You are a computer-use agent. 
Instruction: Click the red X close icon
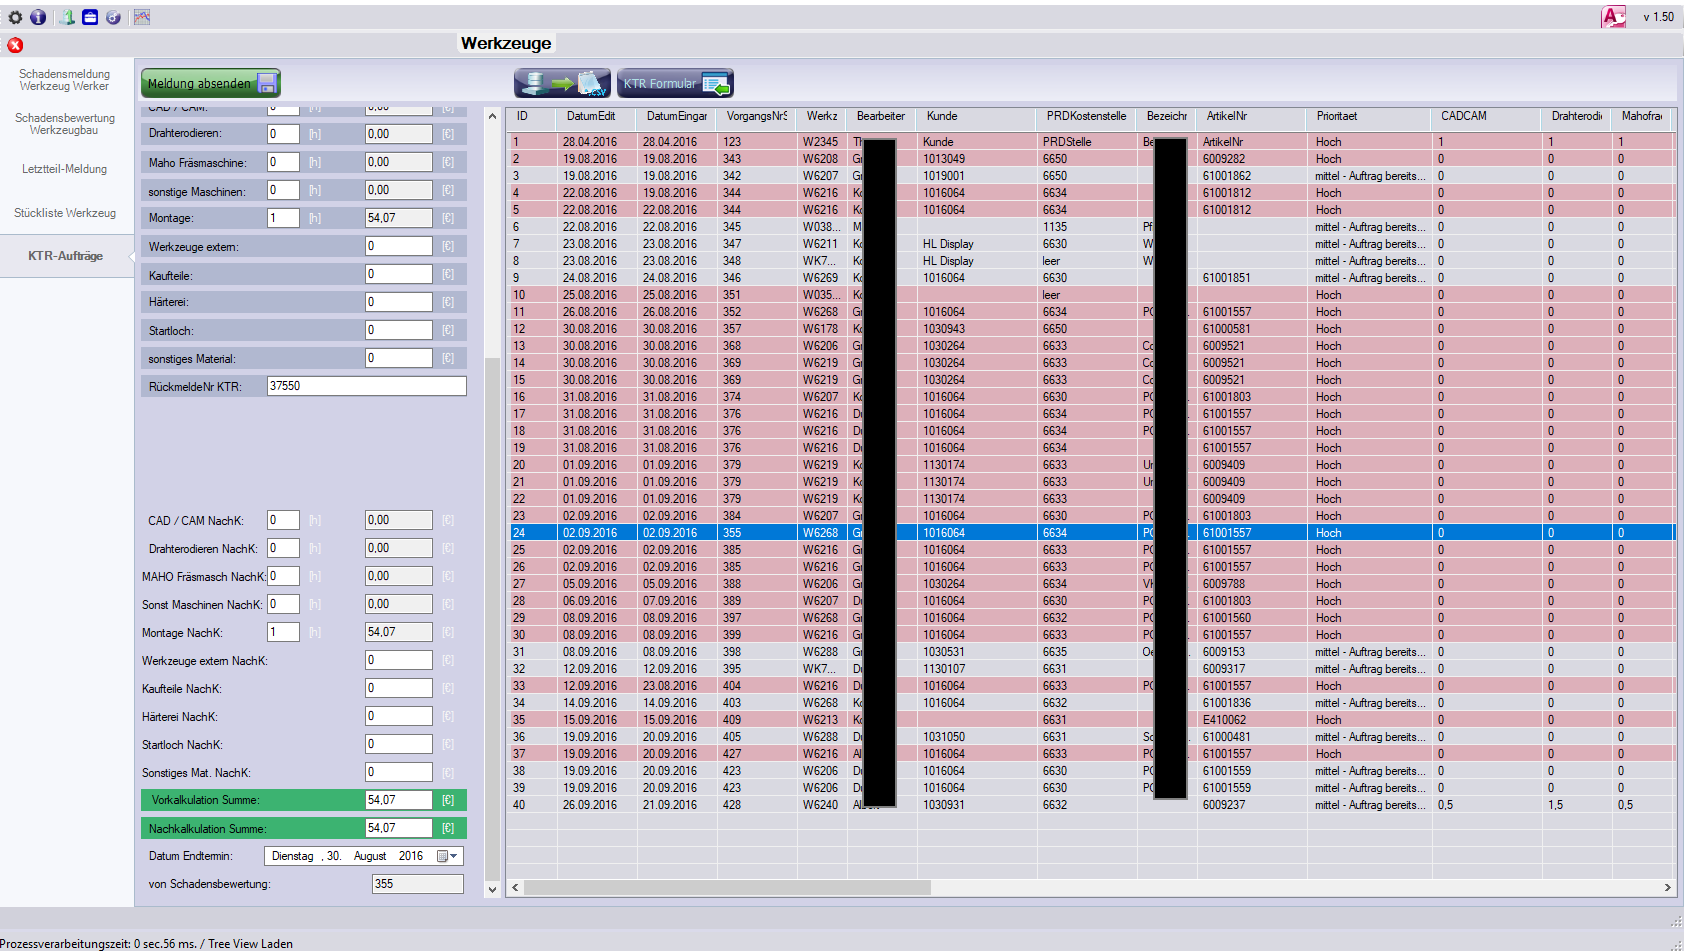15,45
